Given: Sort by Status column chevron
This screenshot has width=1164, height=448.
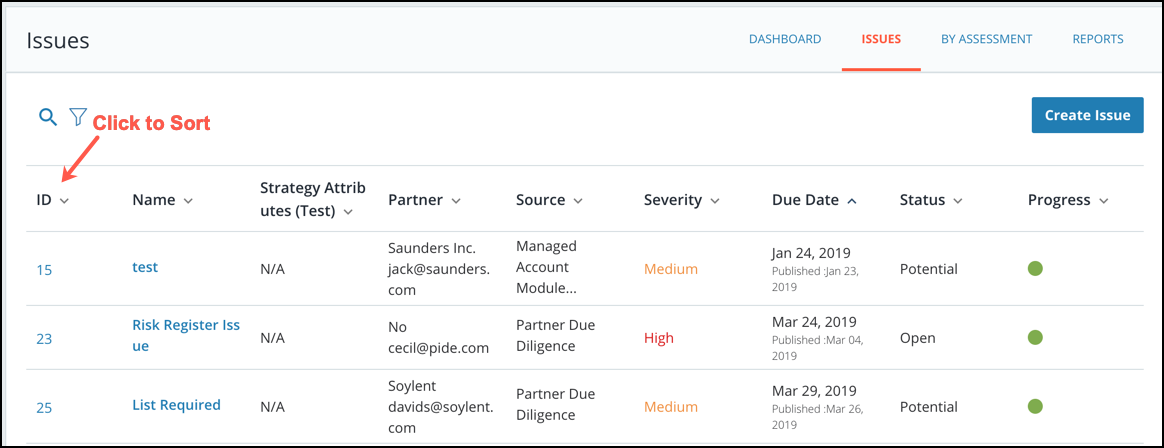Looking at the screenshot, I should tap(958, 201).
